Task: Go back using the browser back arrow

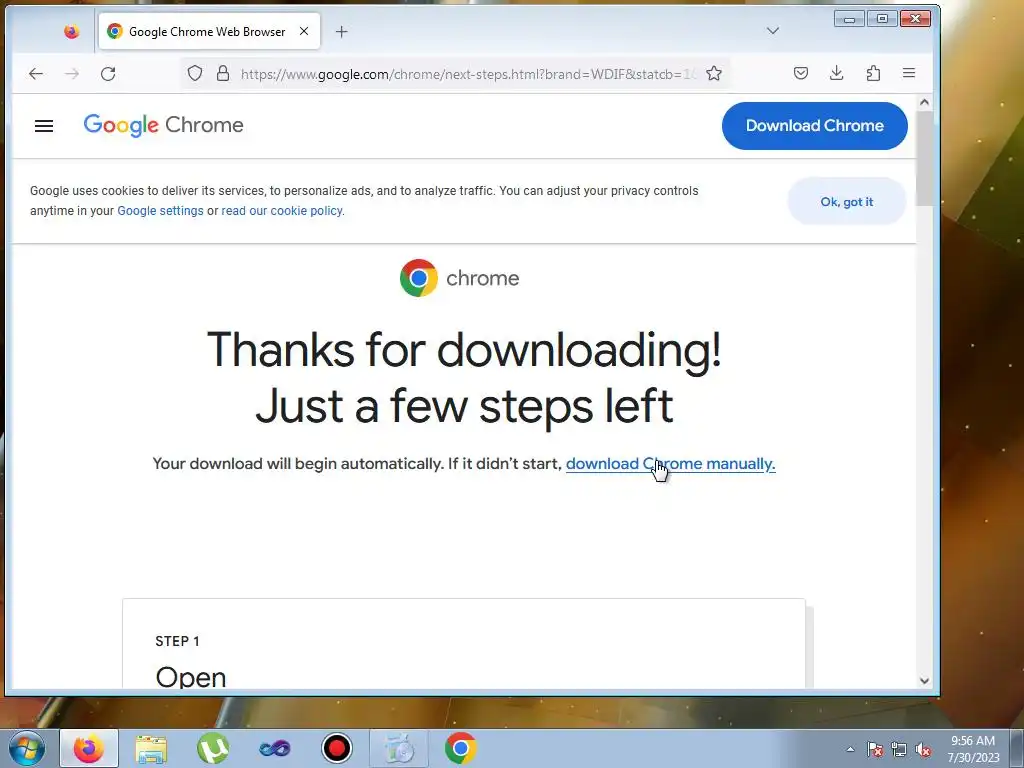Action: pyautogui.click(x=36, y=74)
